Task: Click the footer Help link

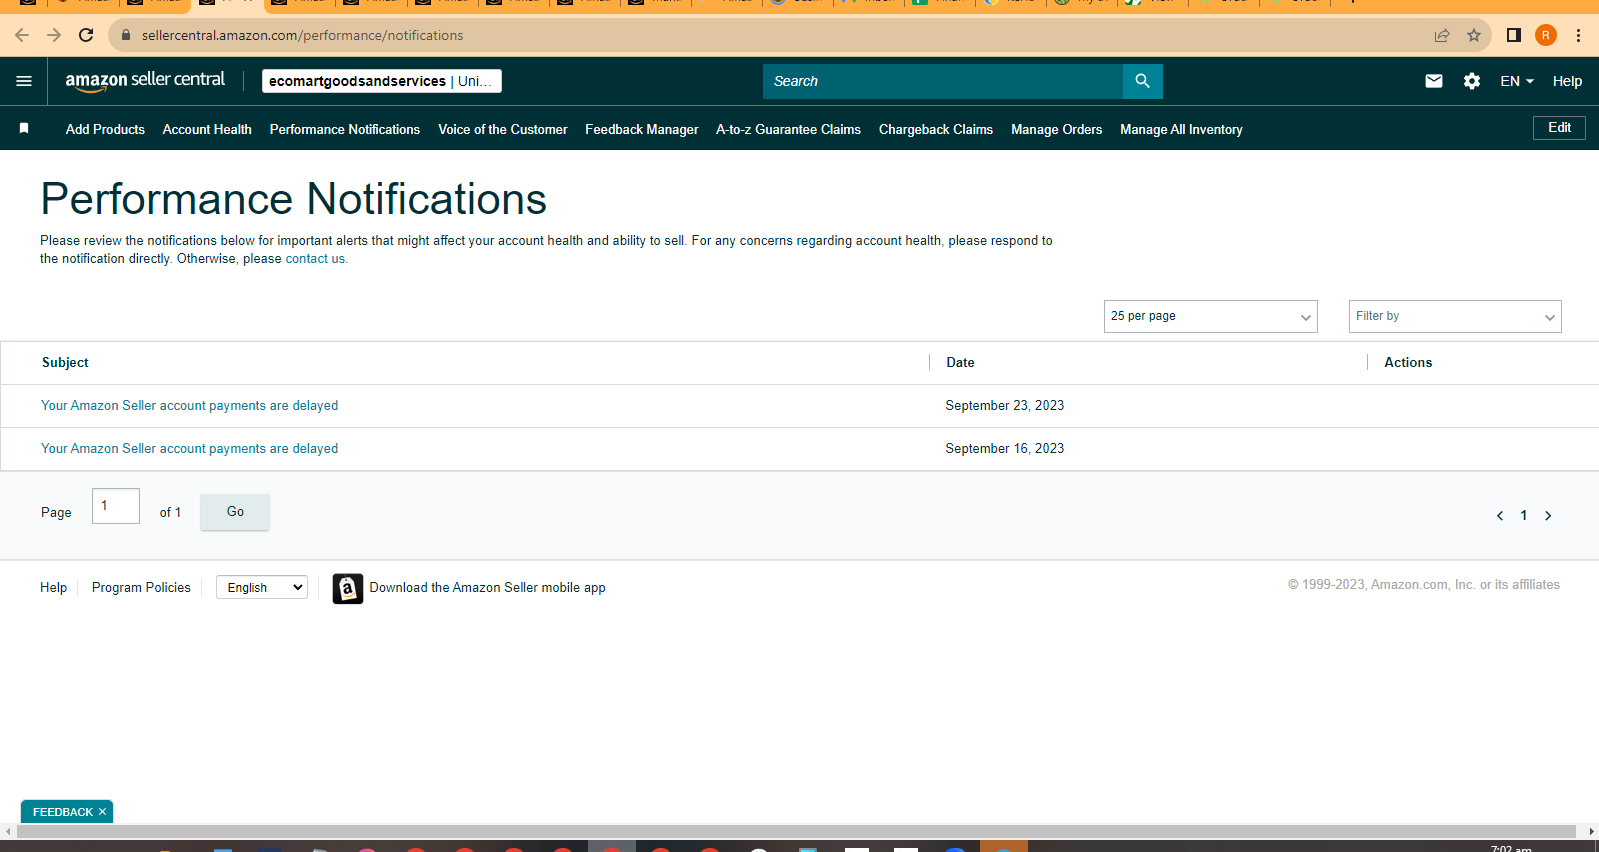Action: point(54,588)
